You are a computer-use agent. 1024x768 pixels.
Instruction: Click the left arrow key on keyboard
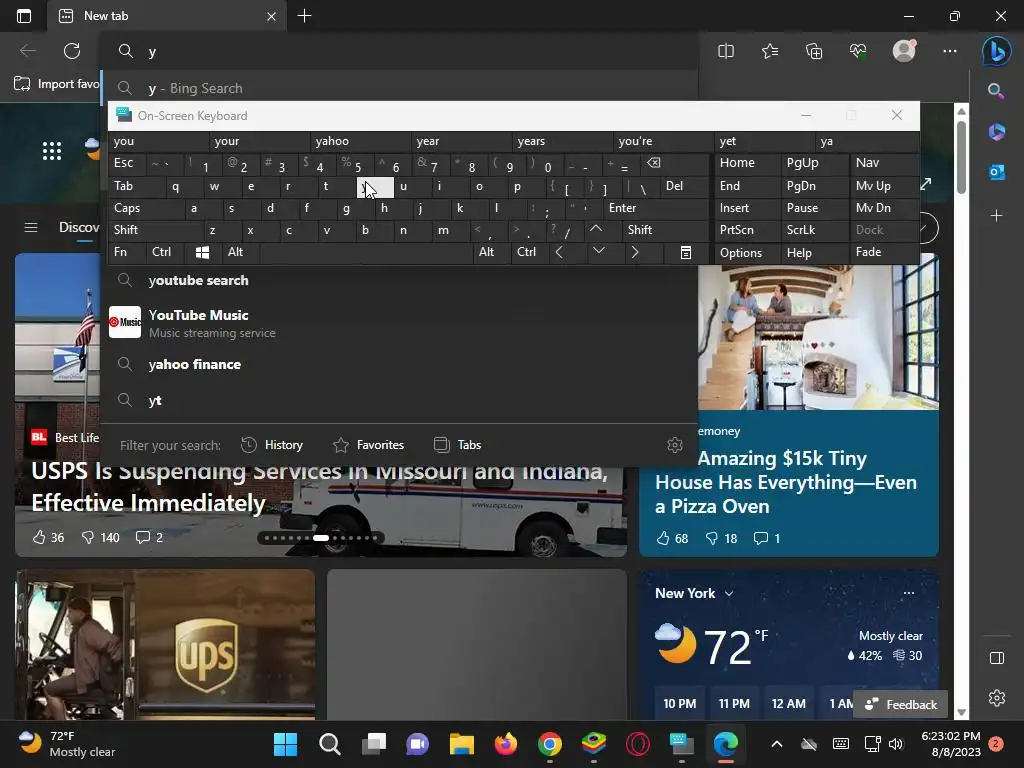(559, 252)
